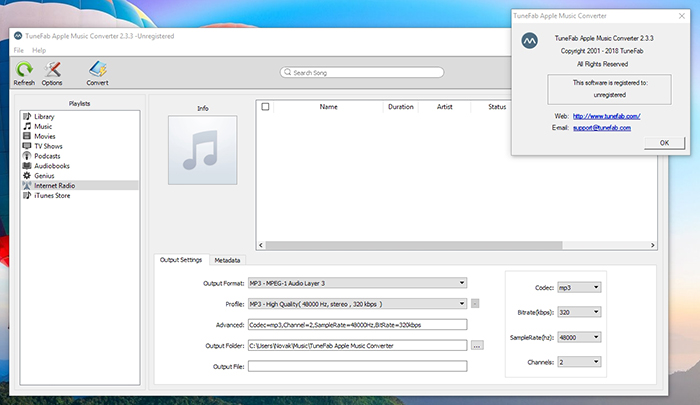Open the Profile dropdown list
Viewport: 700px width, 405px height.
point(358,304)
